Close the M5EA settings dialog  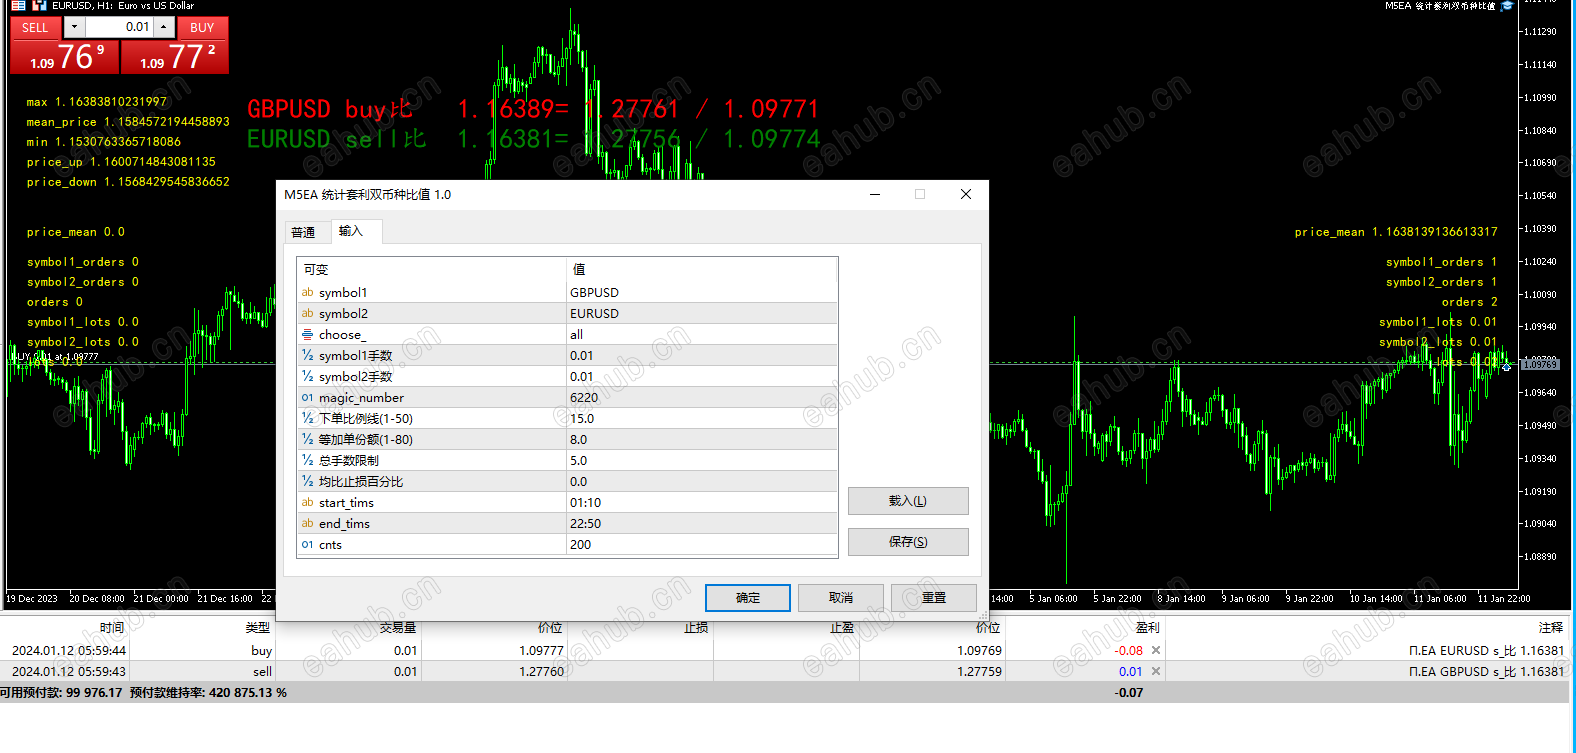tap(966, 194)
